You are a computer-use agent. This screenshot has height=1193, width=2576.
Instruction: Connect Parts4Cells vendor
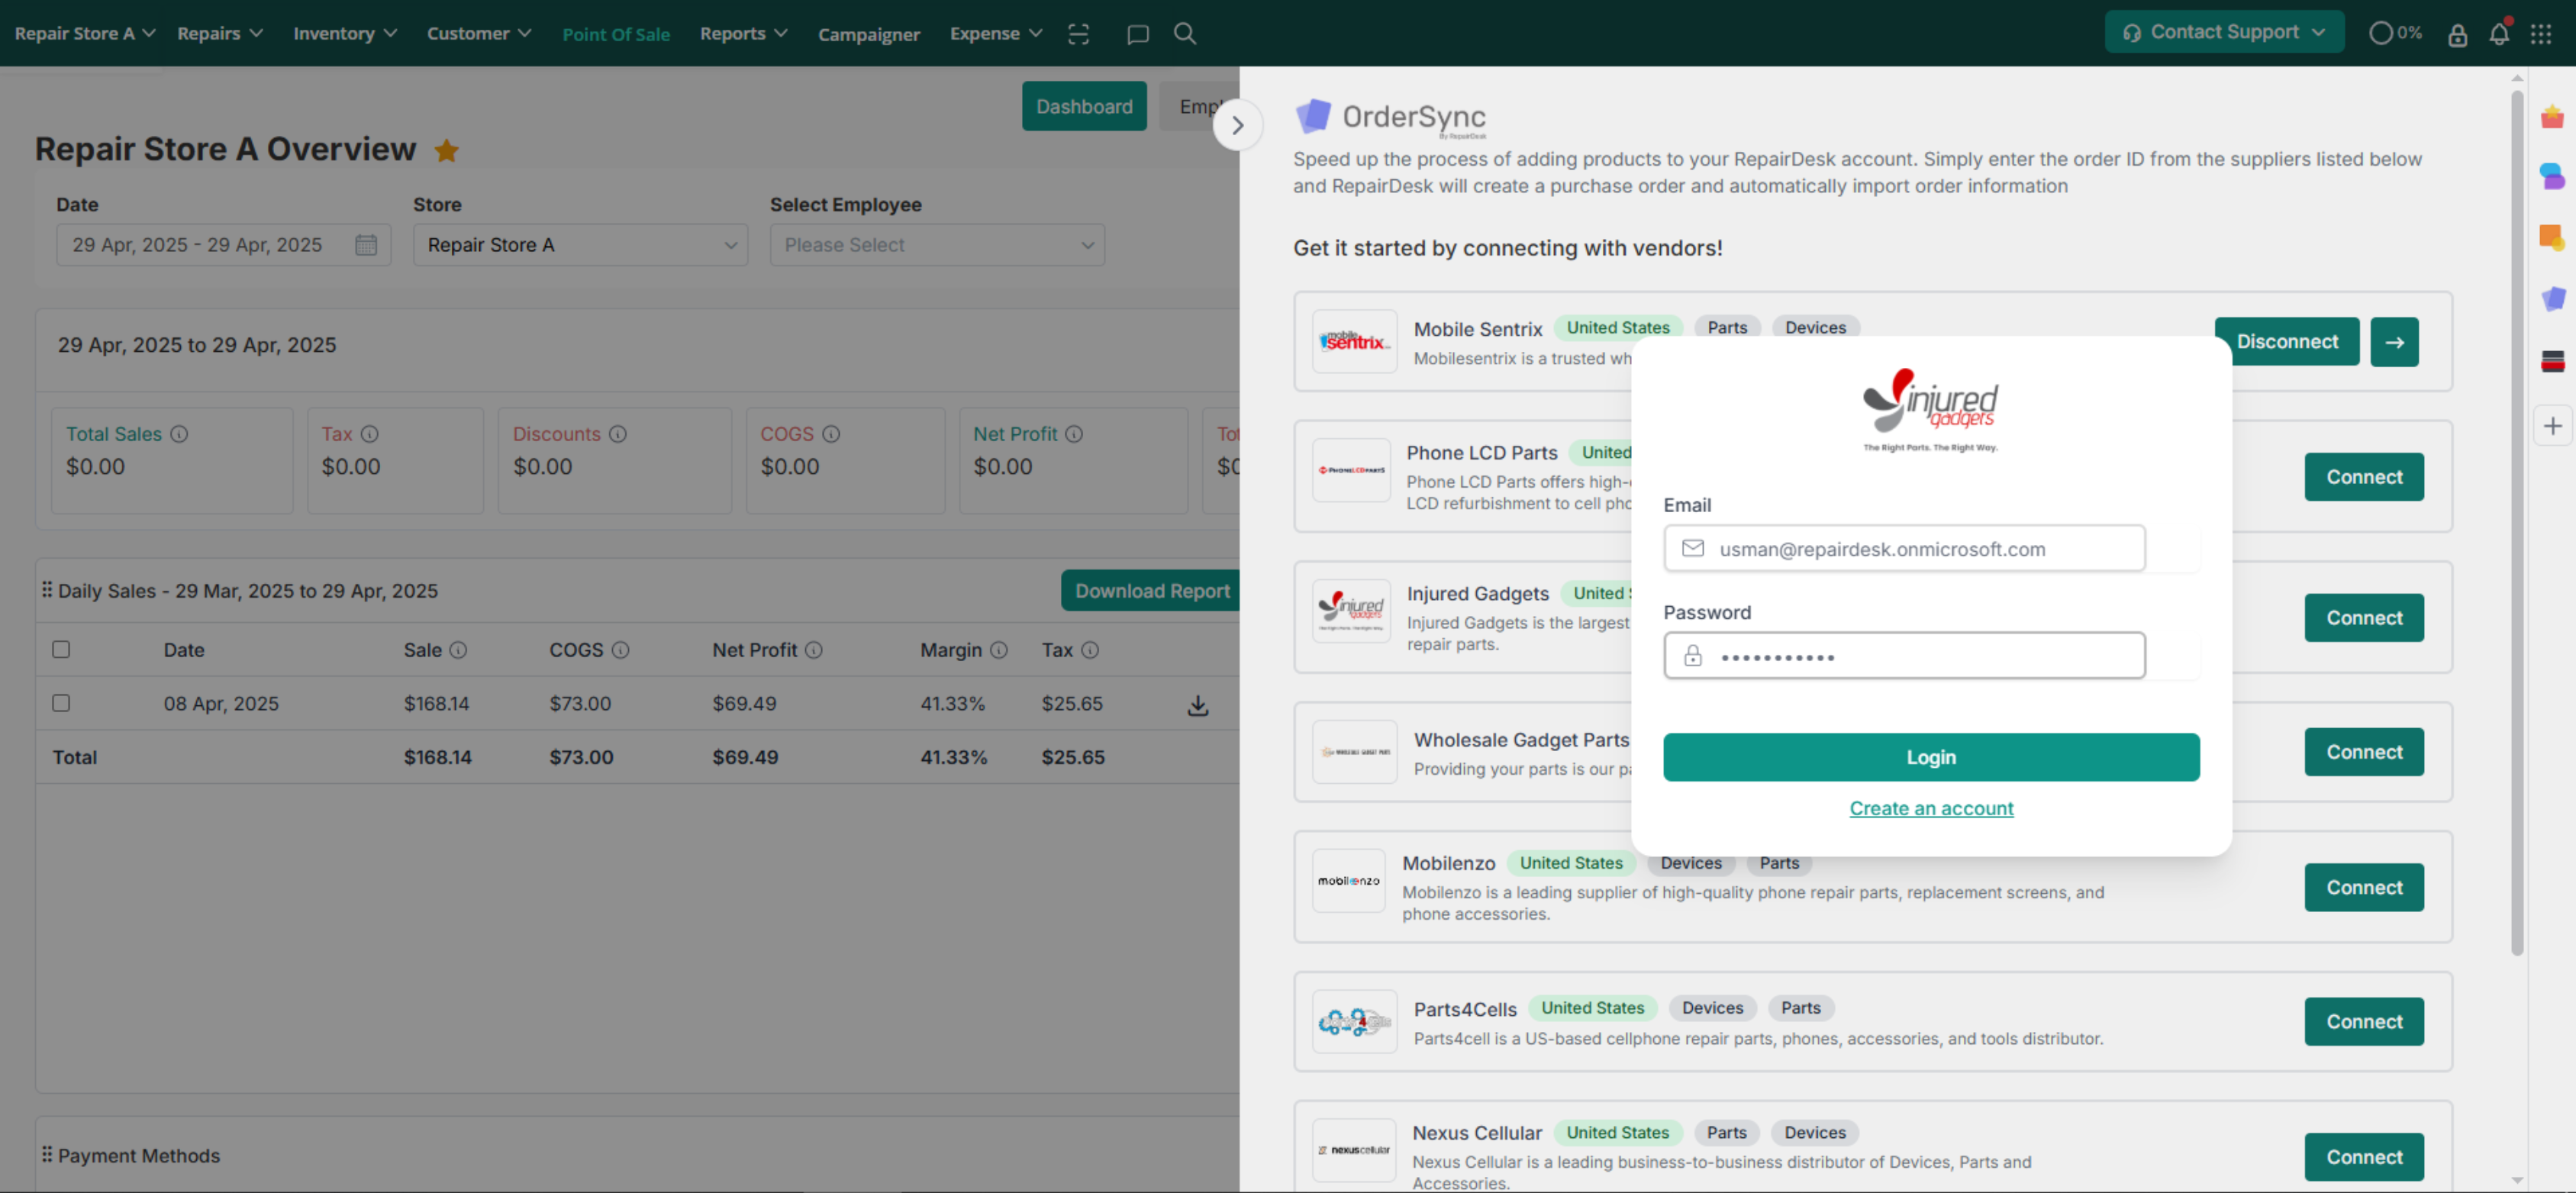[2364, 1022]
